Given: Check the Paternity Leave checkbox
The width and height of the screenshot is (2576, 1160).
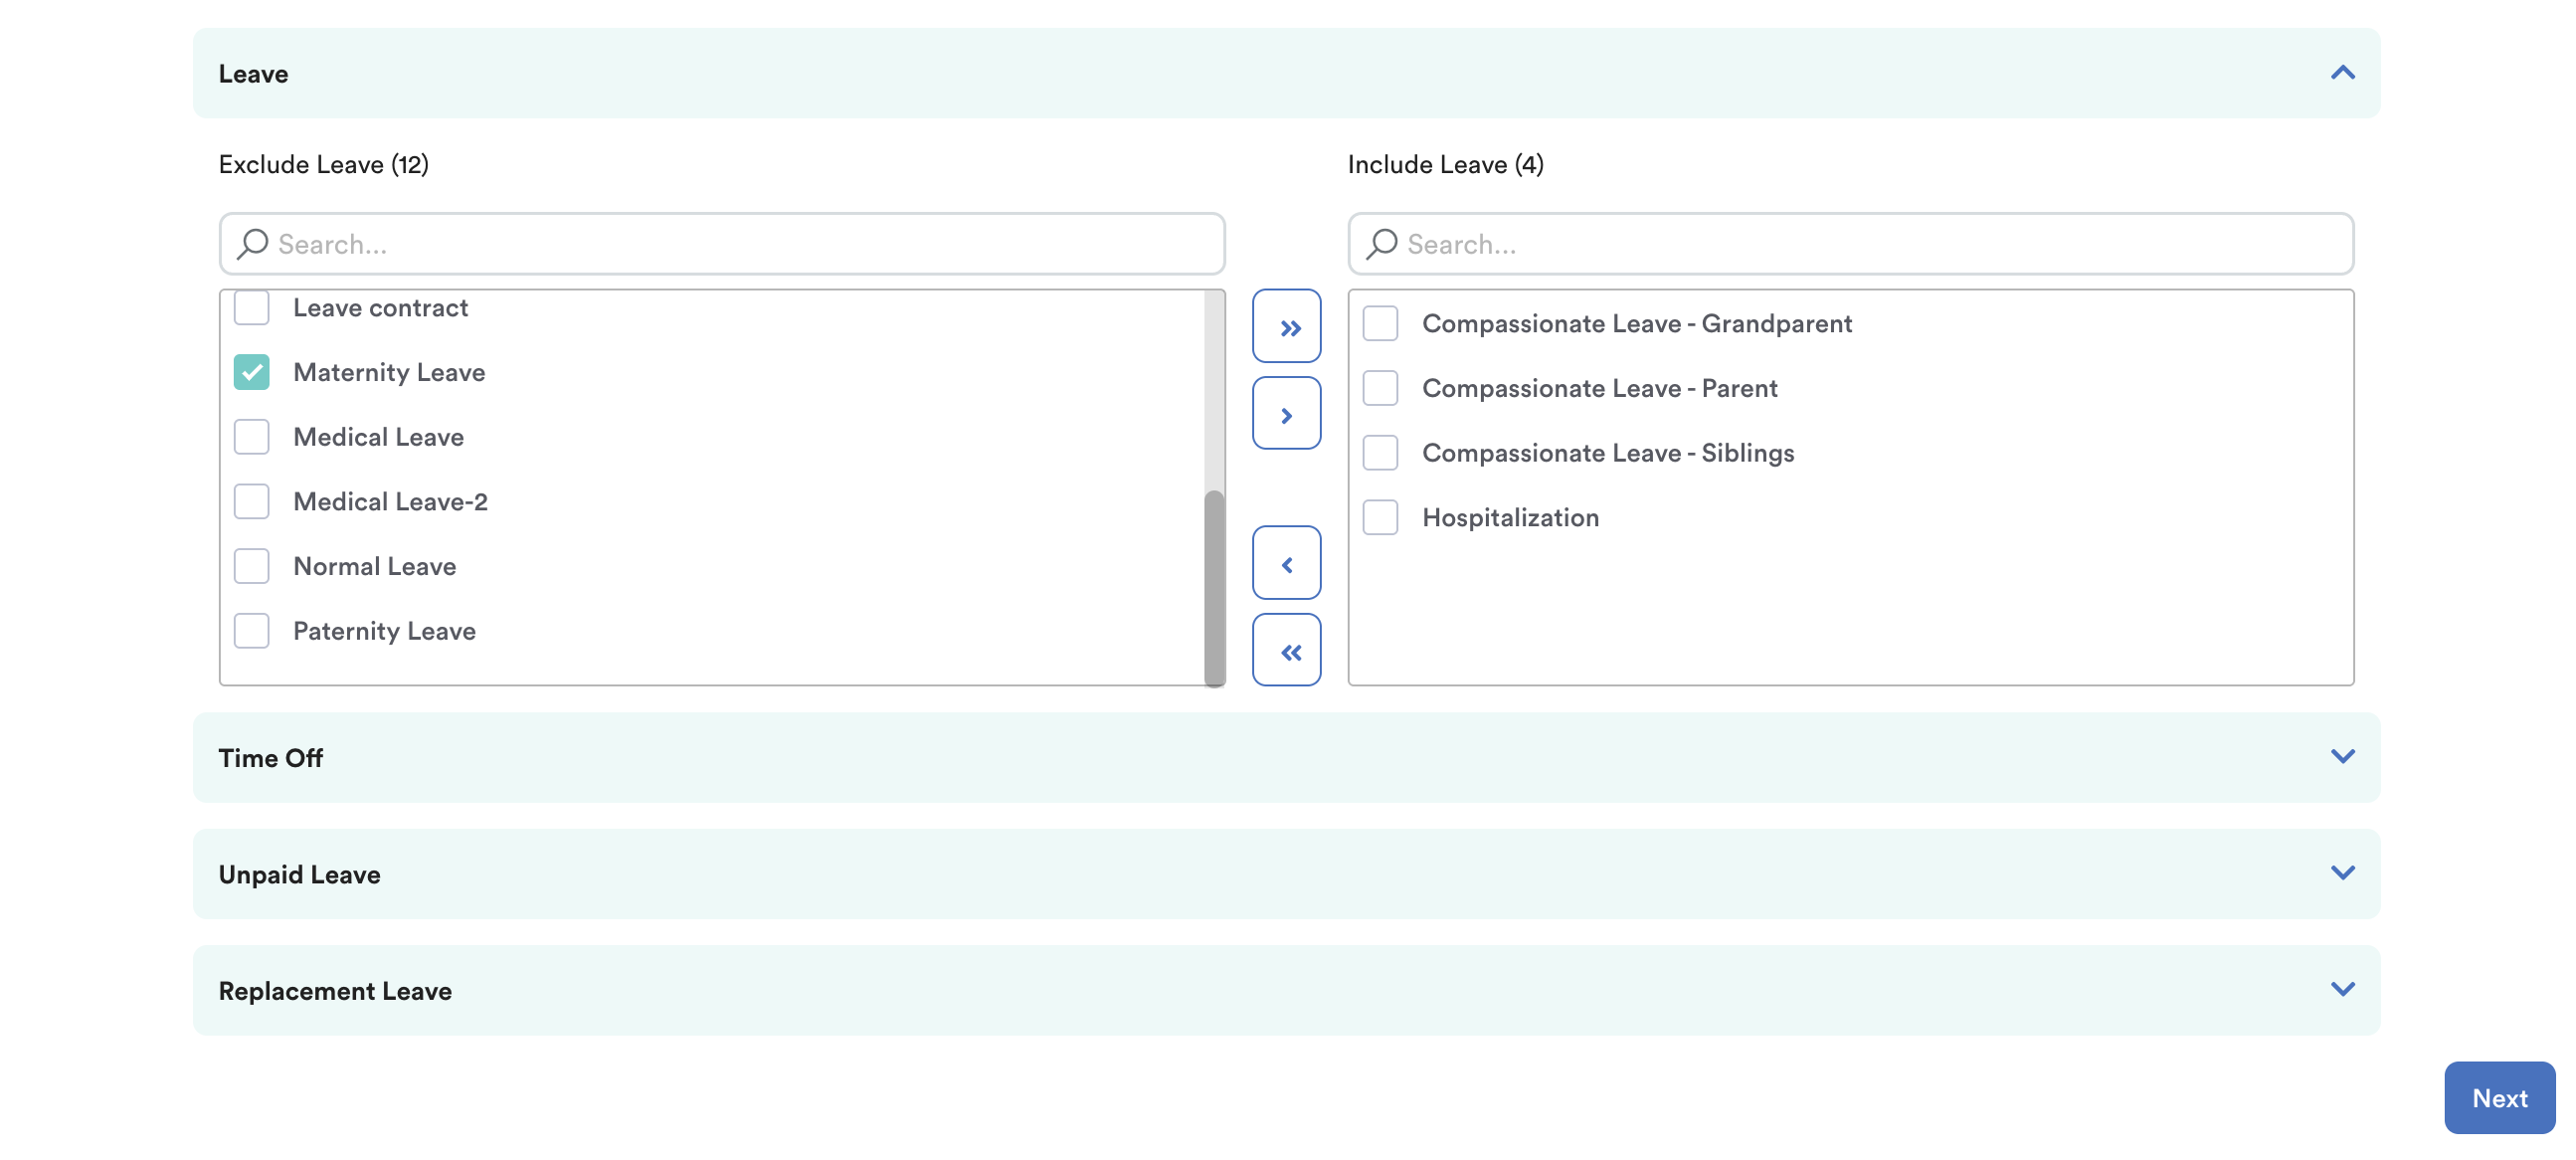Looking at the screenshot, I should 252,631.
